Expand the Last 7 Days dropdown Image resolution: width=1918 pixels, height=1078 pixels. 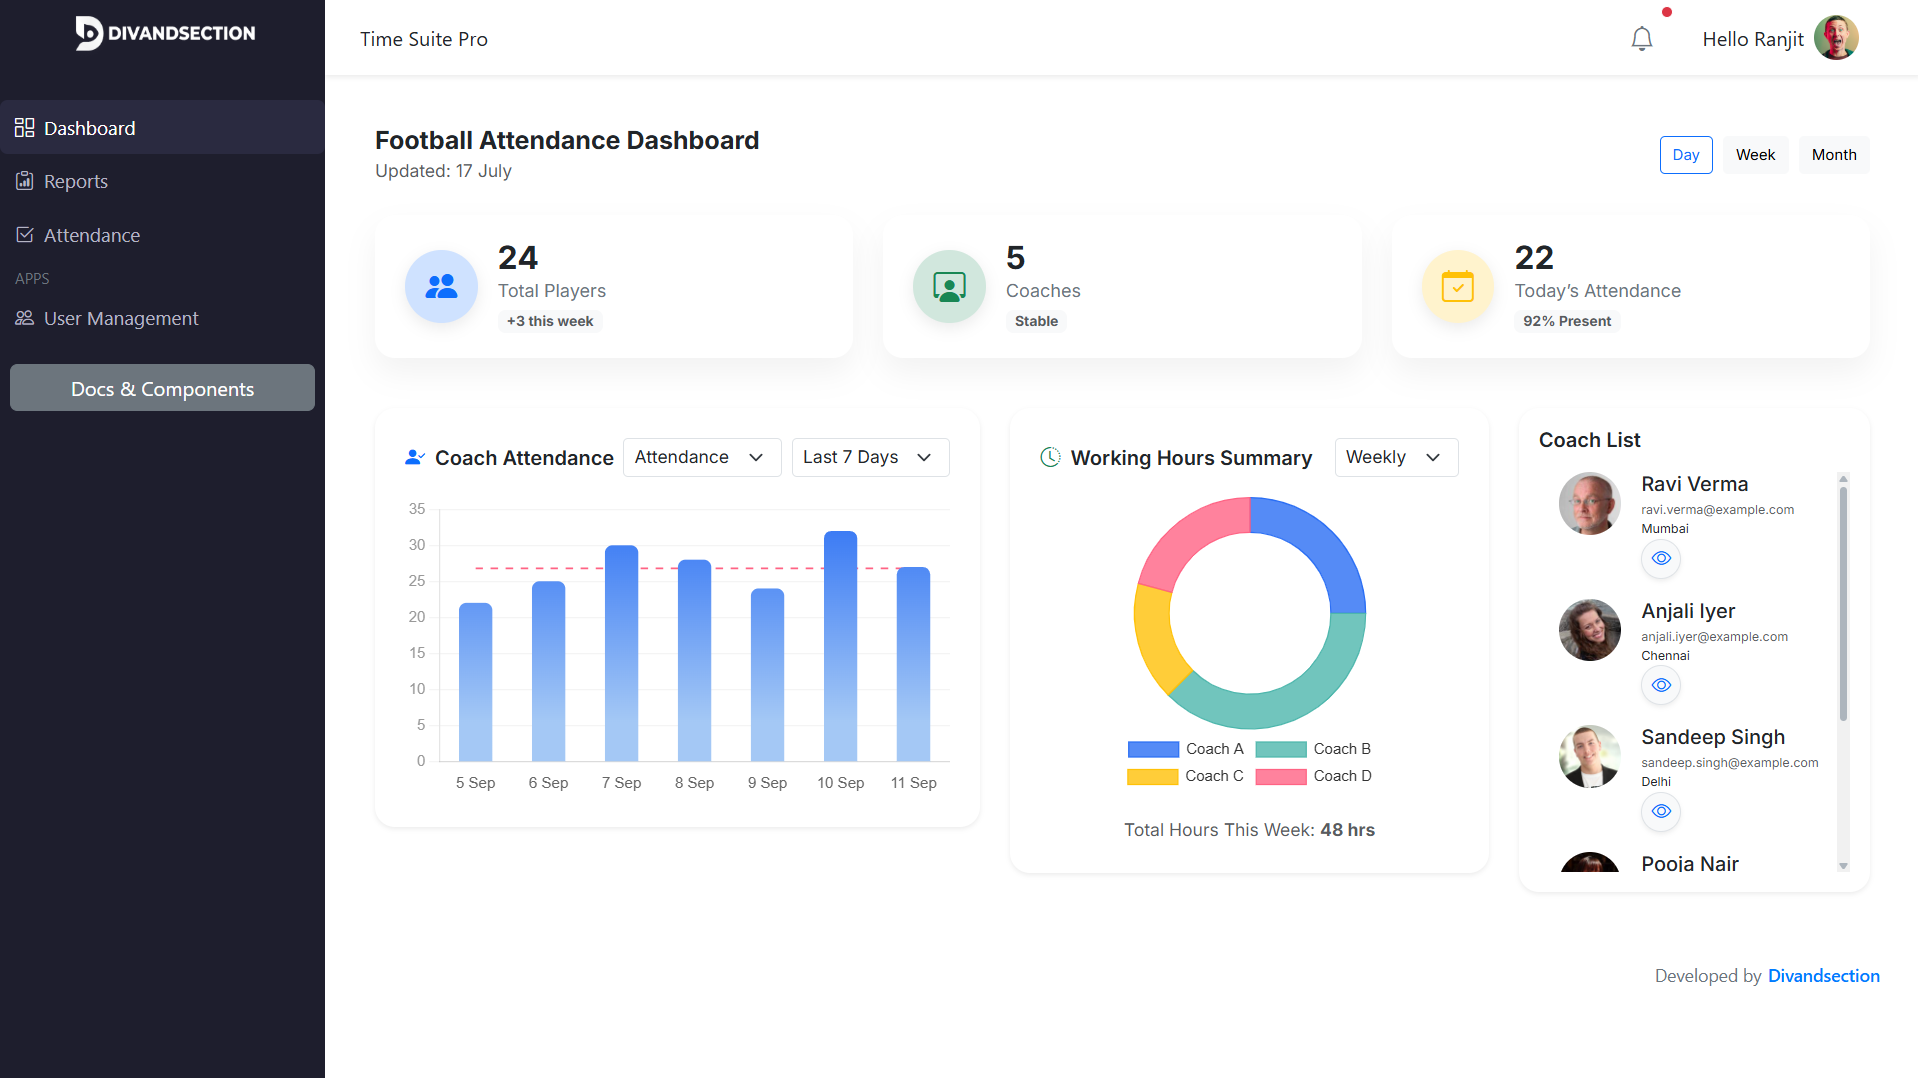pos(870,457)
